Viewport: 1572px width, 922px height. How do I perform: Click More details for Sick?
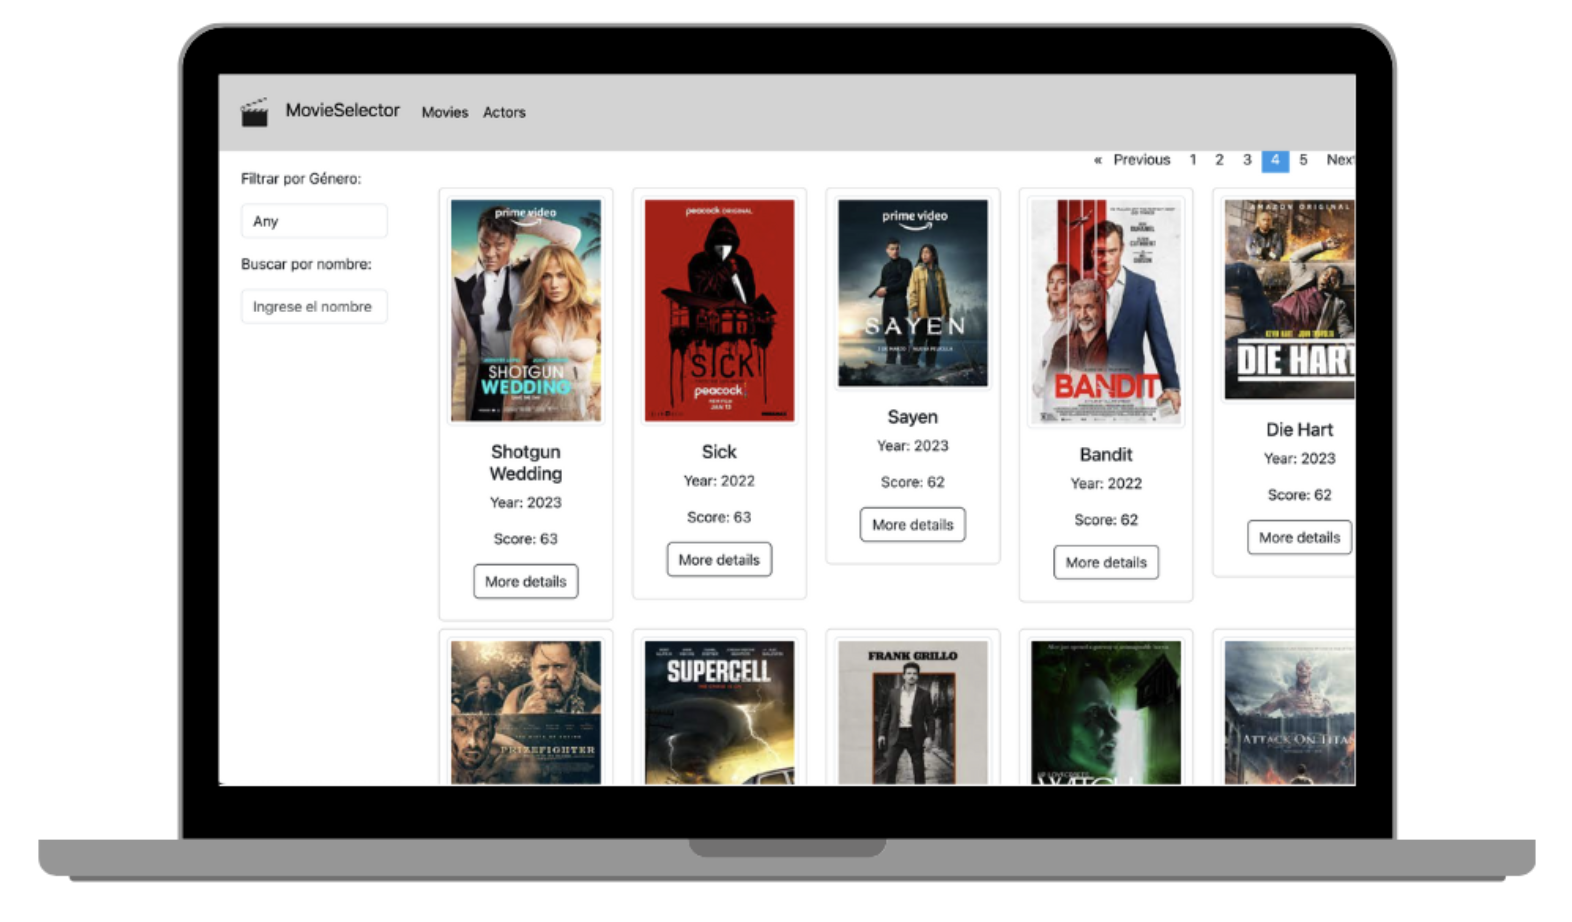719,559
